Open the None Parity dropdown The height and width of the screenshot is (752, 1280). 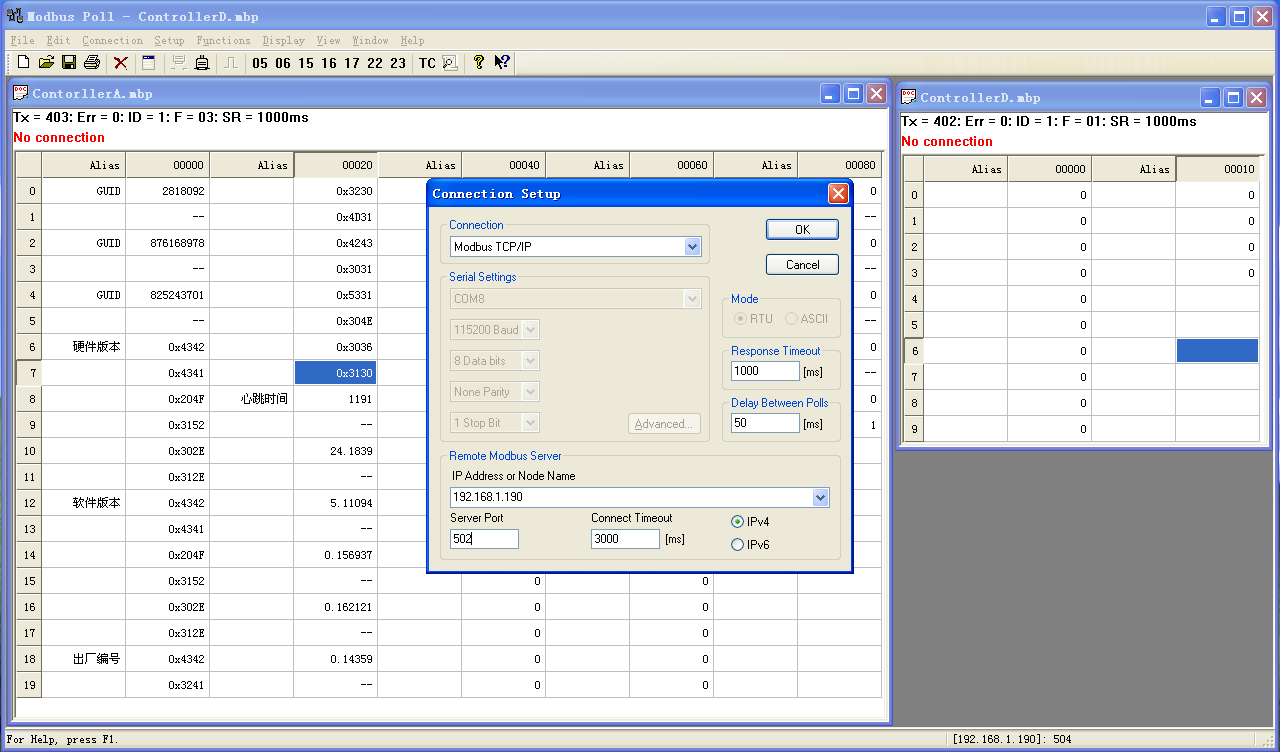[x=531, y=391]
